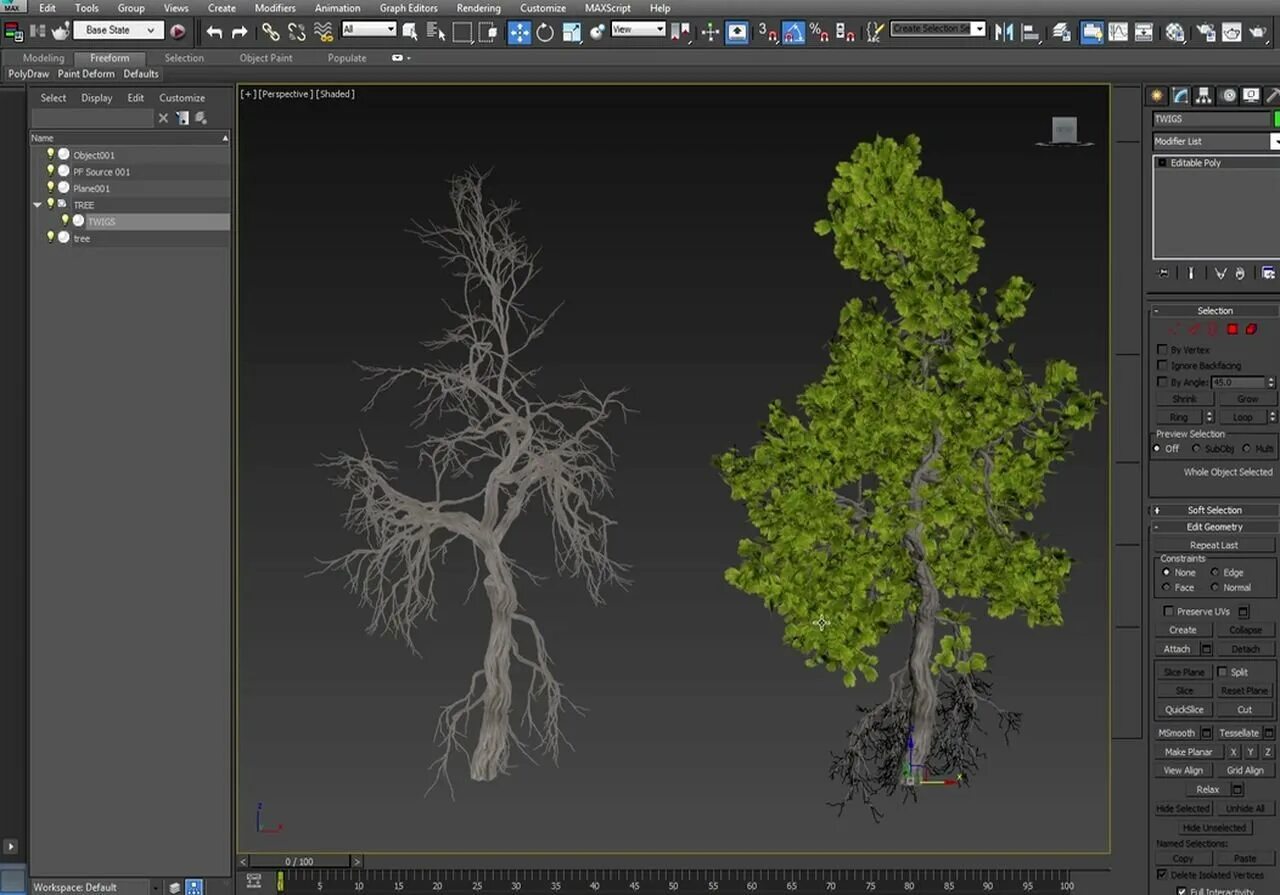This screenshot has width=1280, height=895.
Task: Check Ignore Backfacing option
Action: point(1162,366)
